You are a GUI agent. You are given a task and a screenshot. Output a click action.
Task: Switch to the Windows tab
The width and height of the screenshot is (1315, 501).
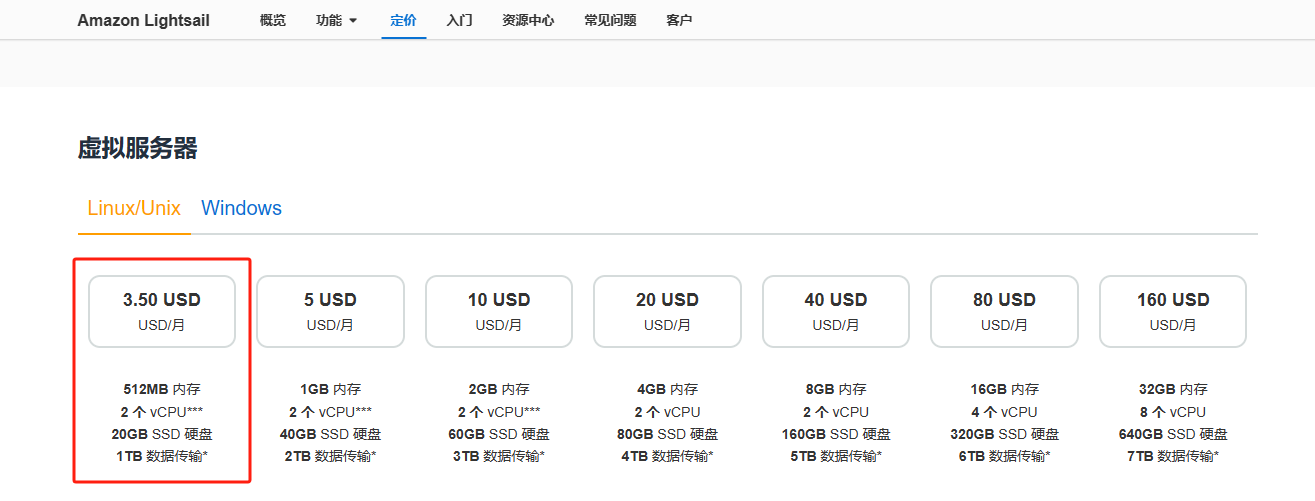click(241, 208)
